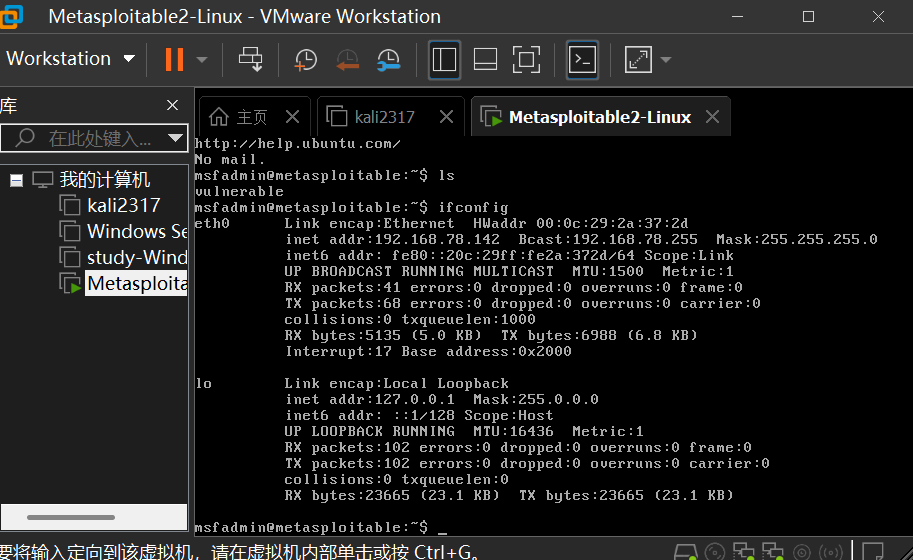Viewport: 913px width, 560px height.
Task: Toggle the thumbnail bar view
Action: [x=485, y=59]
